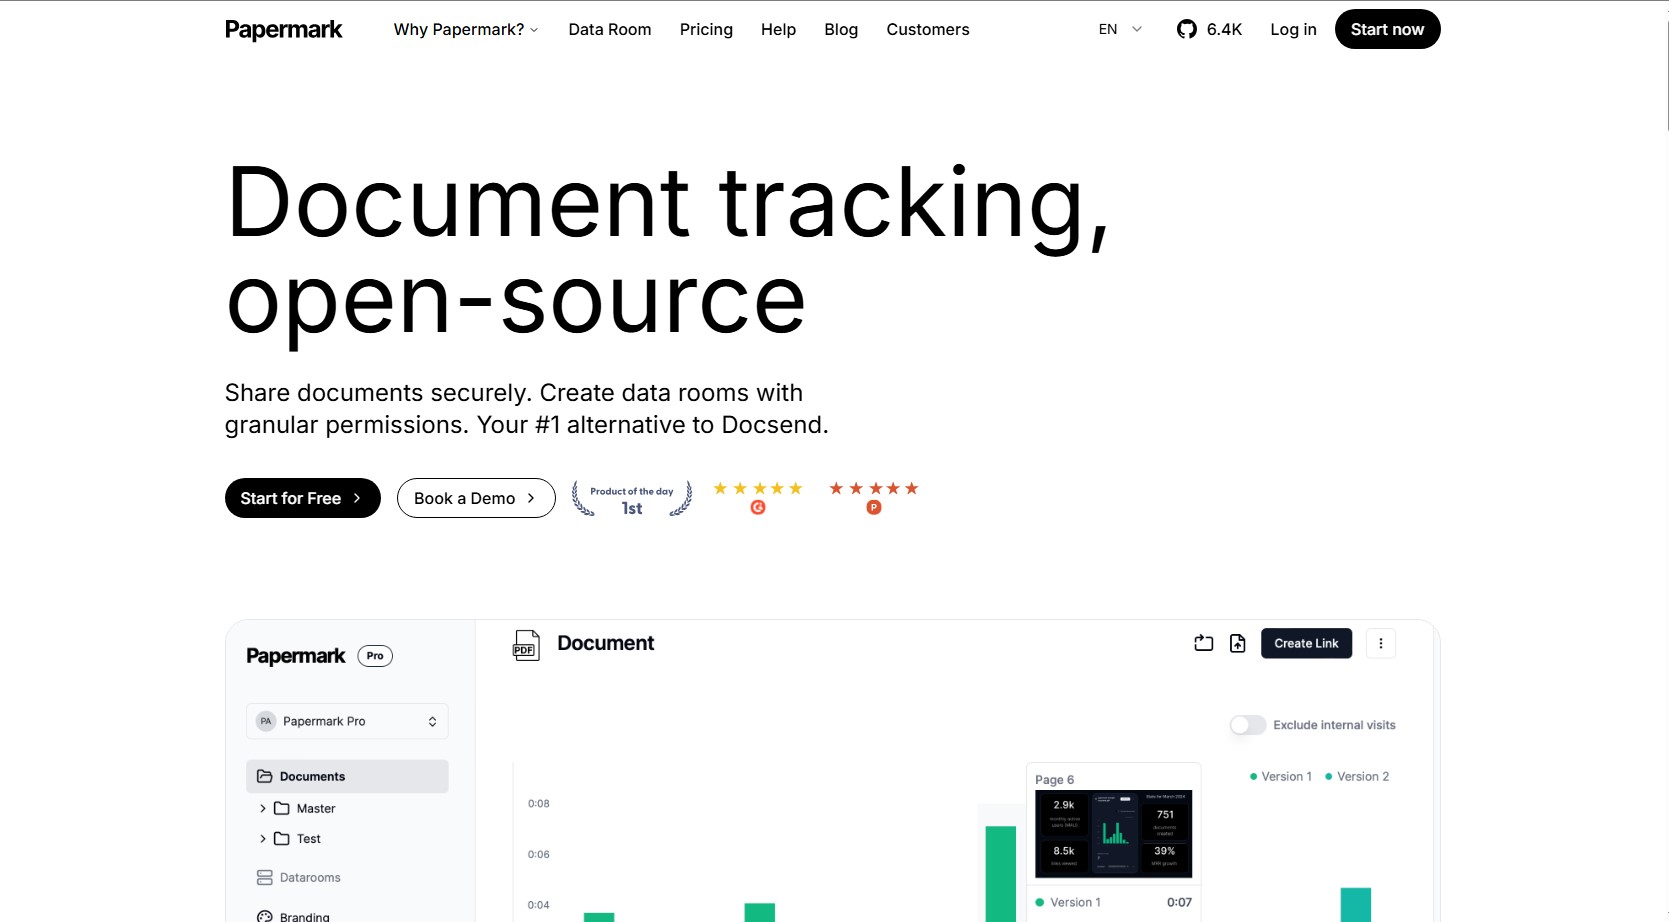Click the Master folder icon

[x=282, y=808]
